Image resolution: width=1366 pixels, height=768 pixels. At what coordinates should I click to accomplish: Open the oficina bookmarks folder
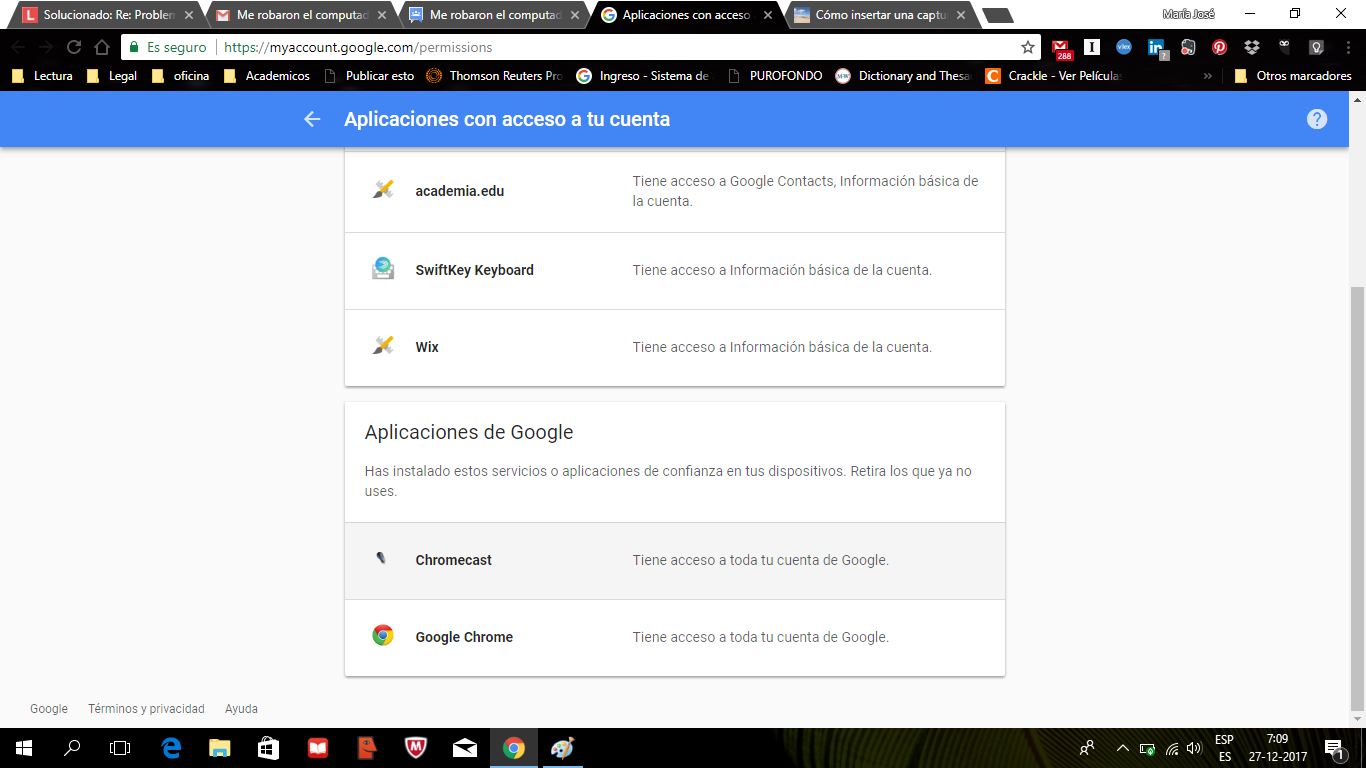tap(180, 76)
